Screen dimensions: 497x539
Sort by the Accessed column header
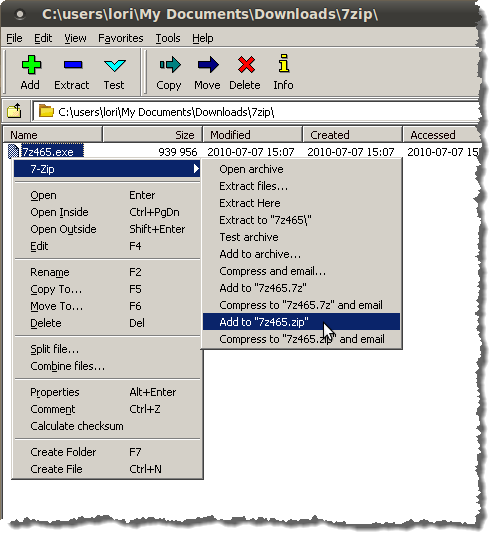pyautogui.click(x=442, y=135)
